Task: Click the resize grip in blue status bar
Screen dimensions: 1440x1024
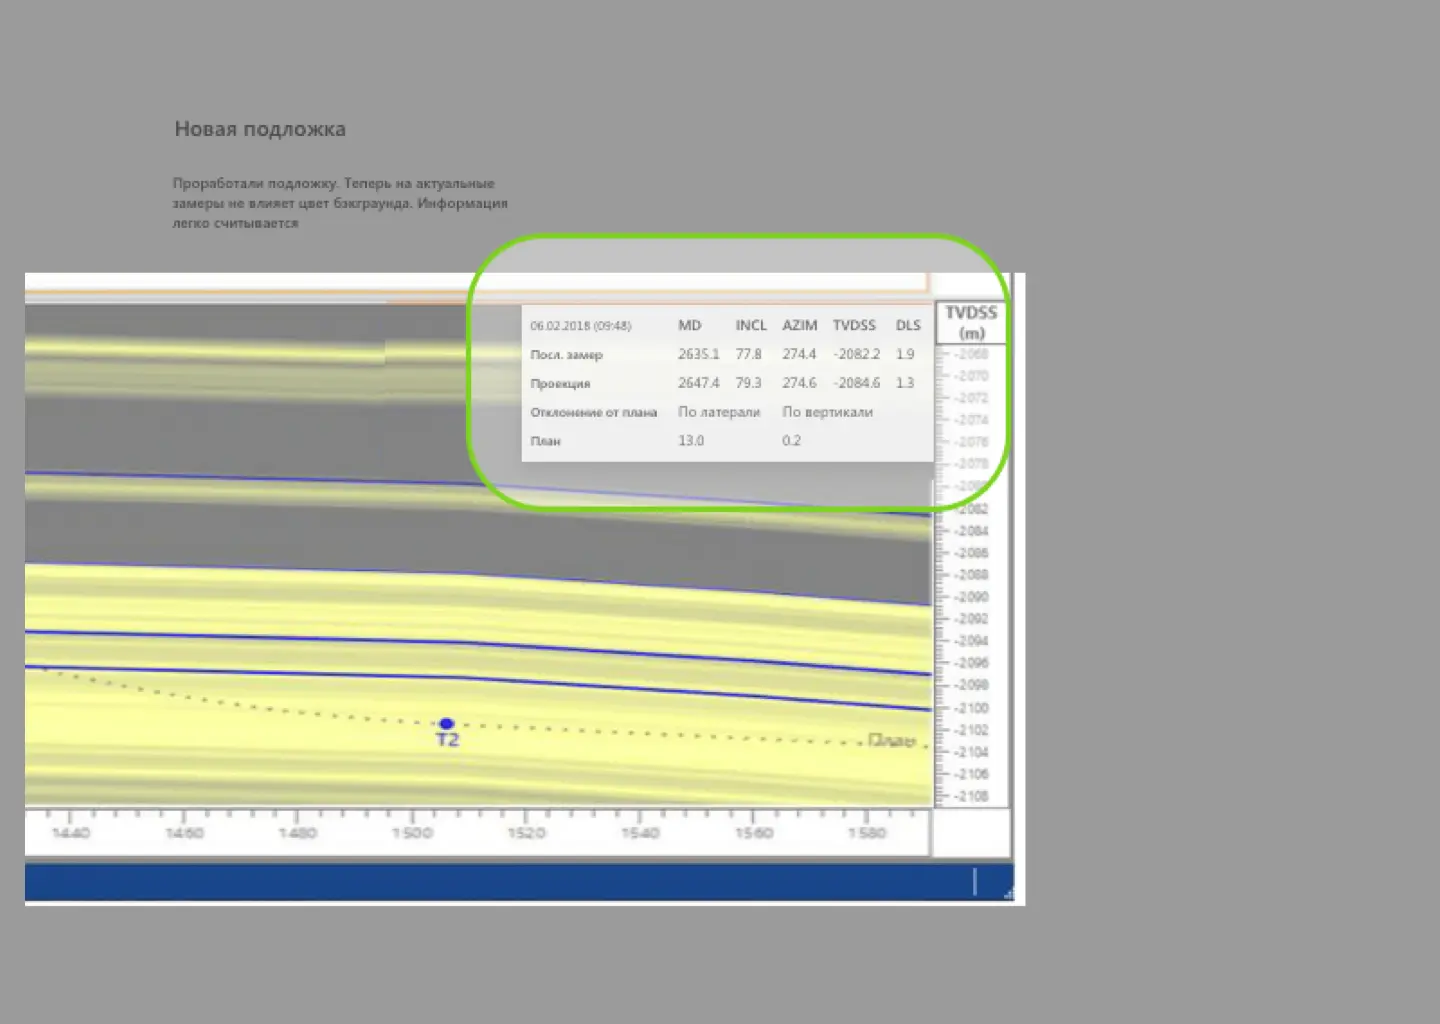Action: click(x=1008, y=893)
